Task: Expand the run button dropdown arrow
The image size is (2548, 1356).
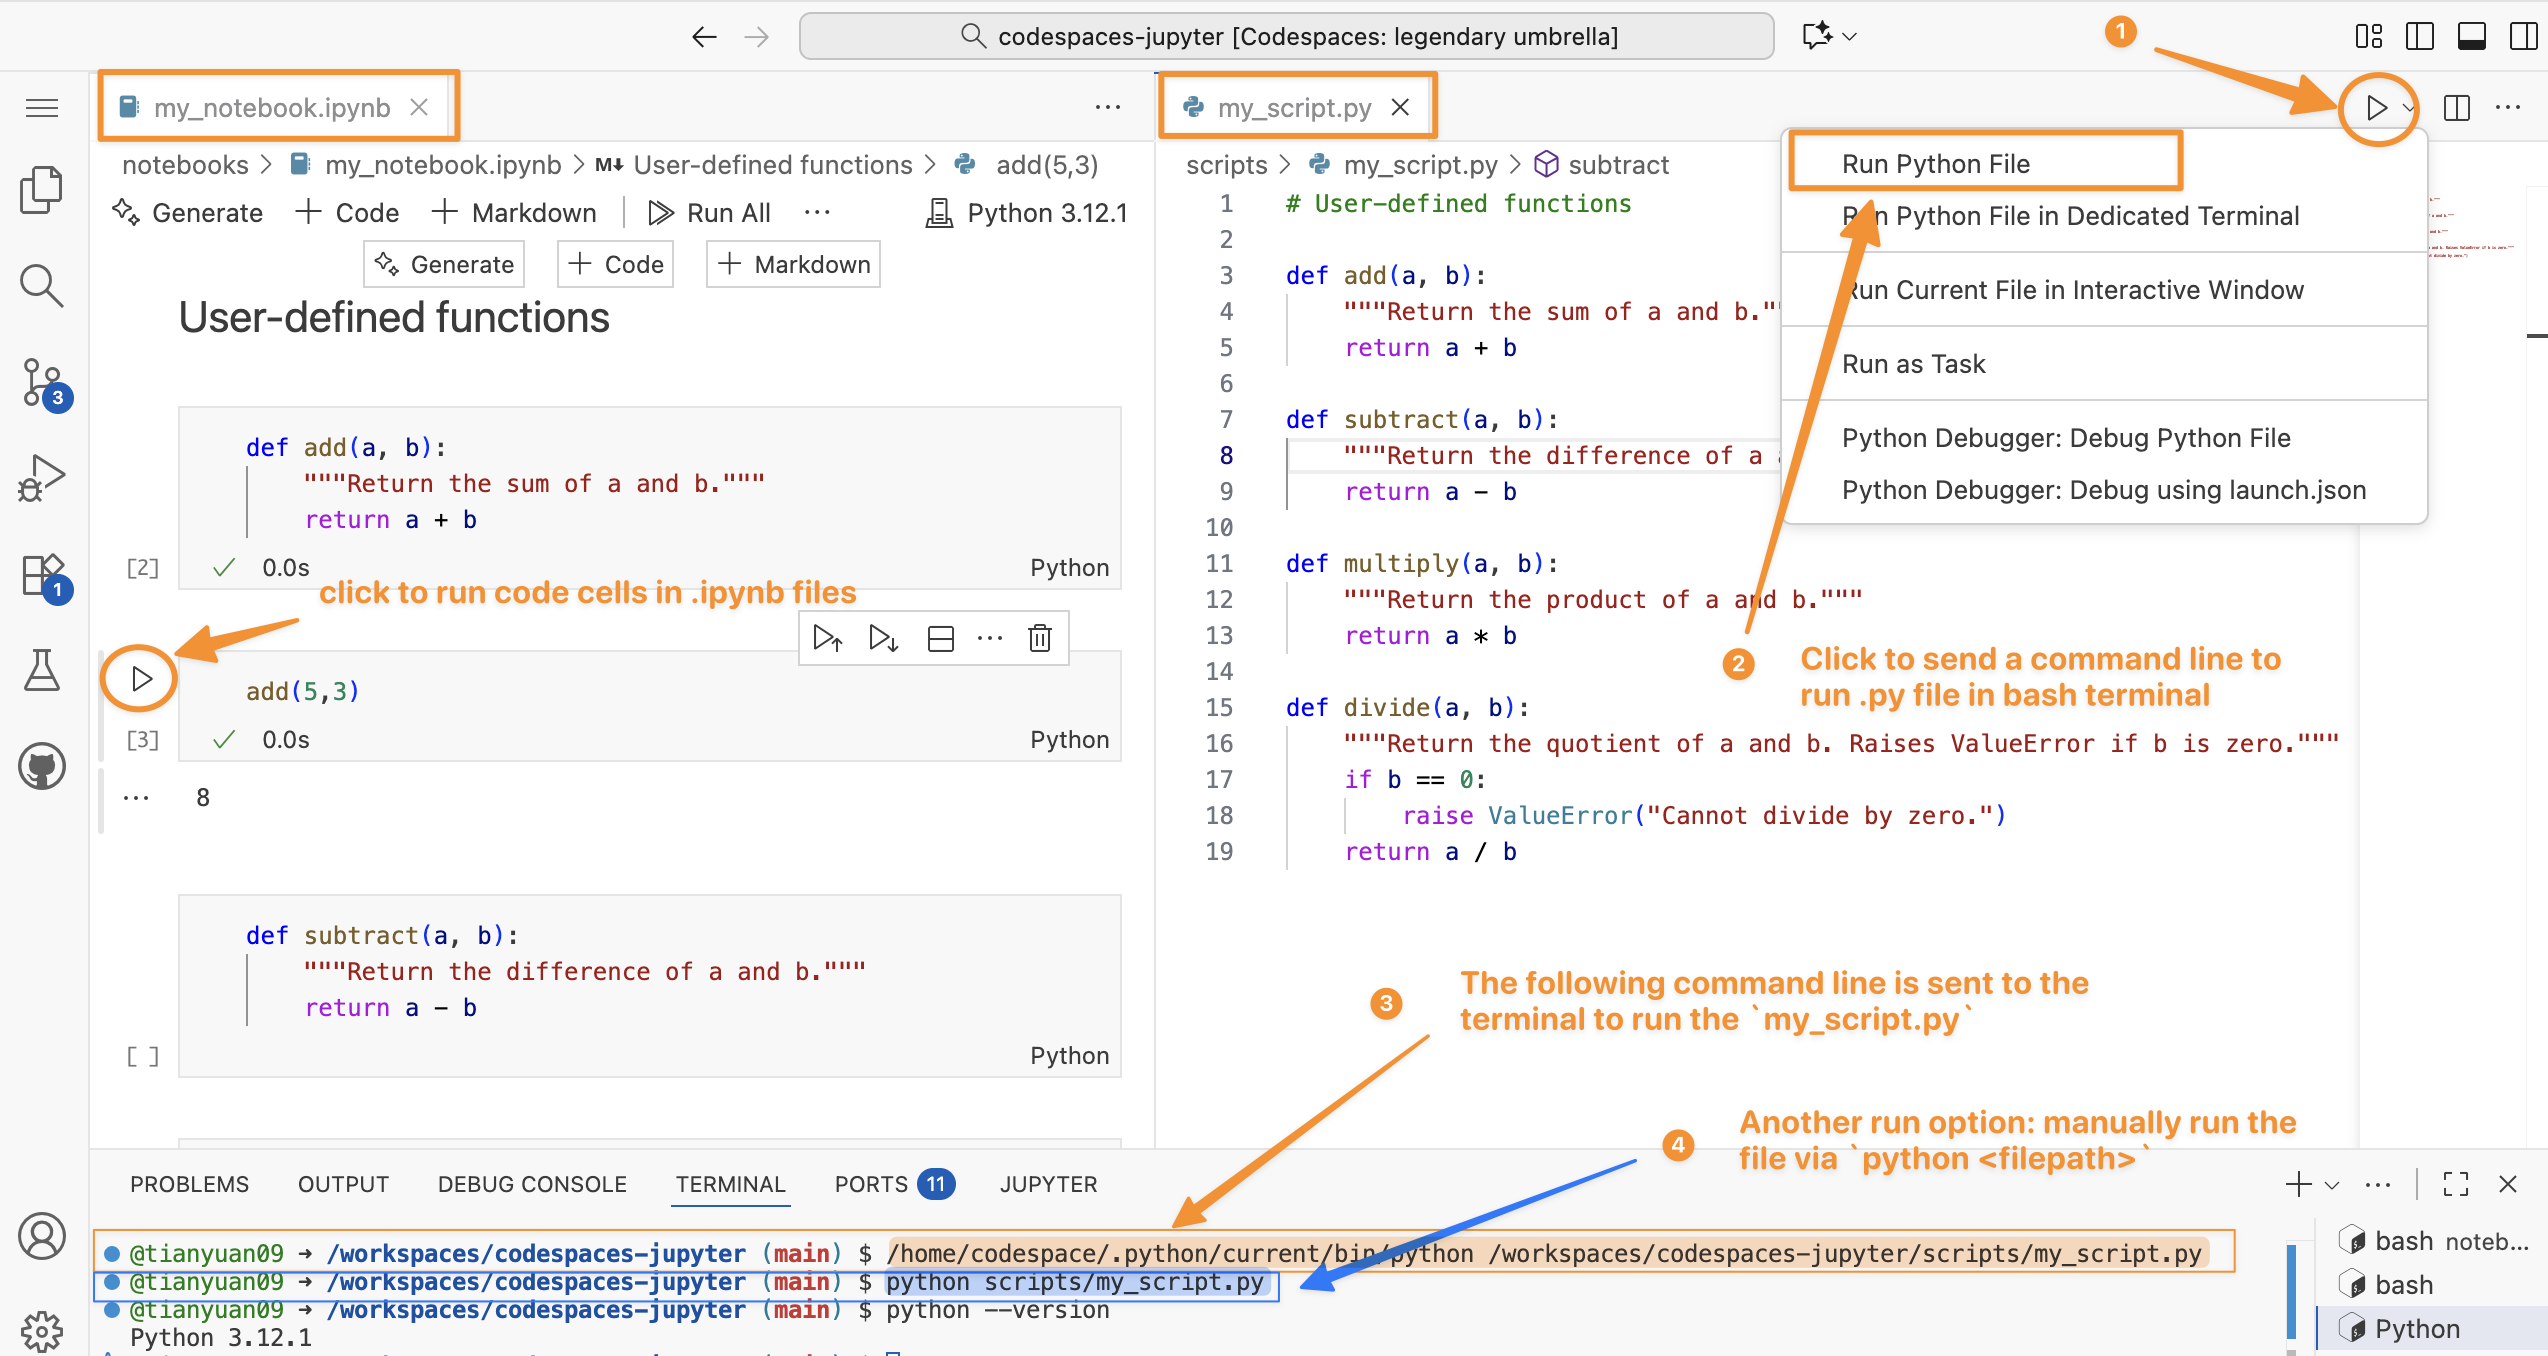Action: tap(2409, 108)
